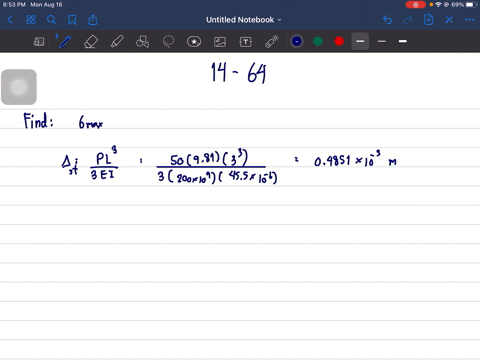Redo the last action
The width and height of the screenshot is (480, 360).
pos(408,20)
